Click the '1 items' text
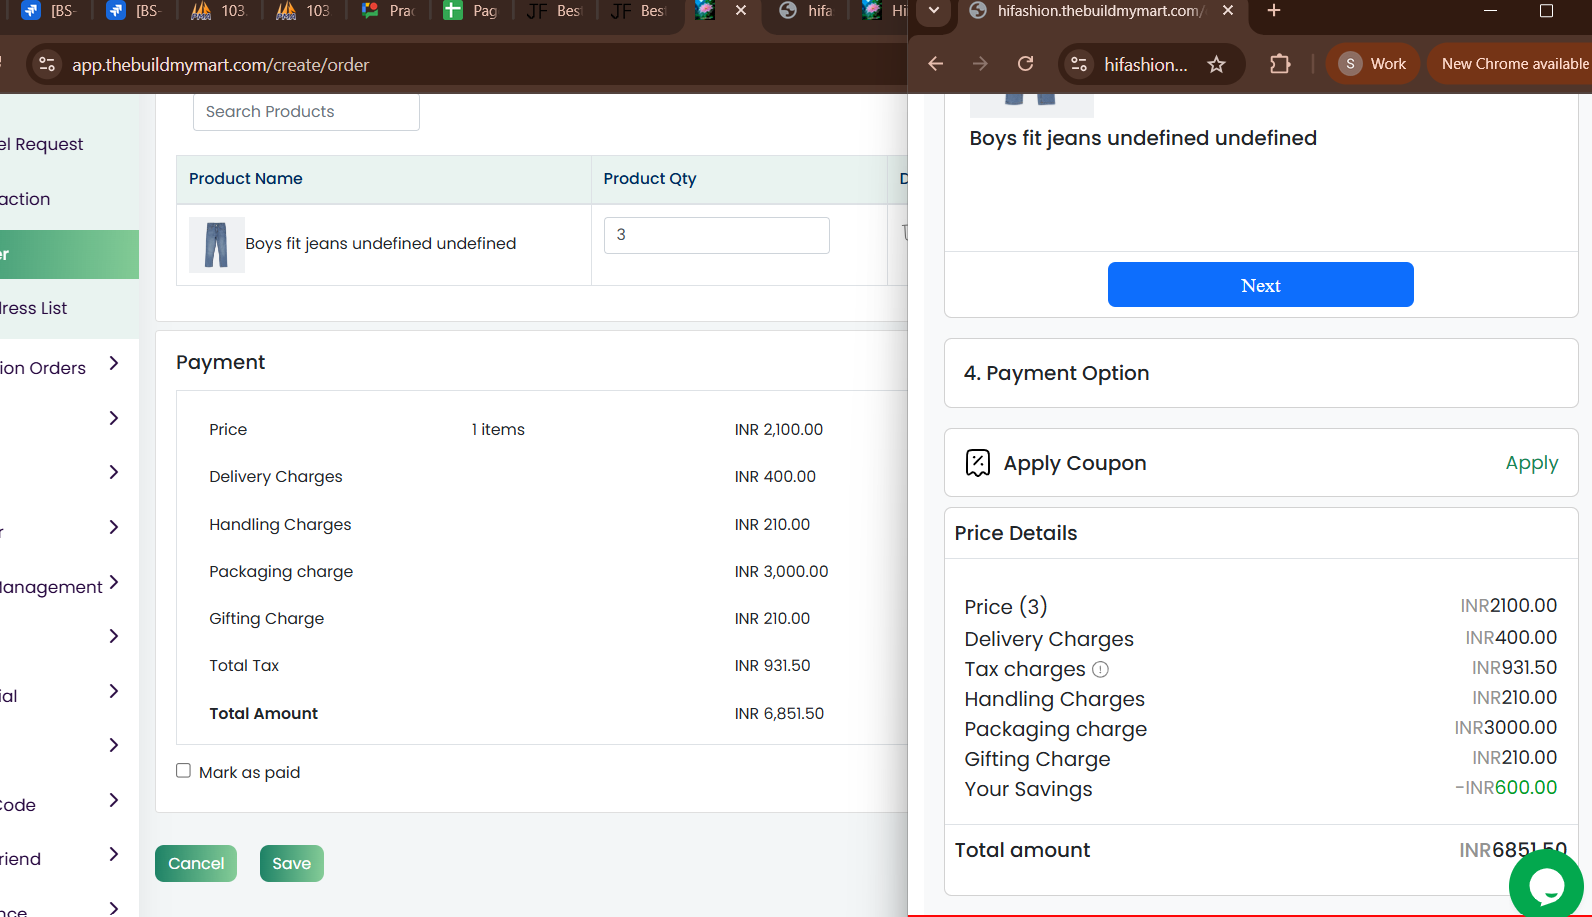Viewport: 1592px width, 917px height. [x=498, y=429]
